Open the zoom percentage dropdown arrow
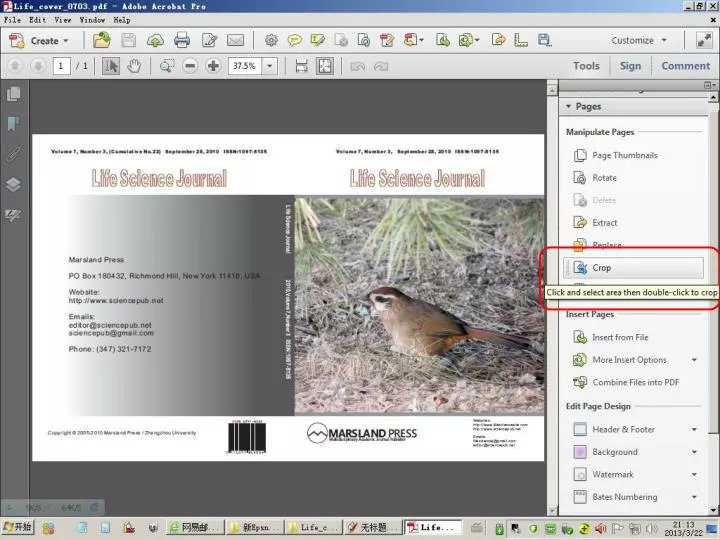Image resolution: width=720 pixels, height=540 pixels. pyautogui.click(x=270, y=66)
